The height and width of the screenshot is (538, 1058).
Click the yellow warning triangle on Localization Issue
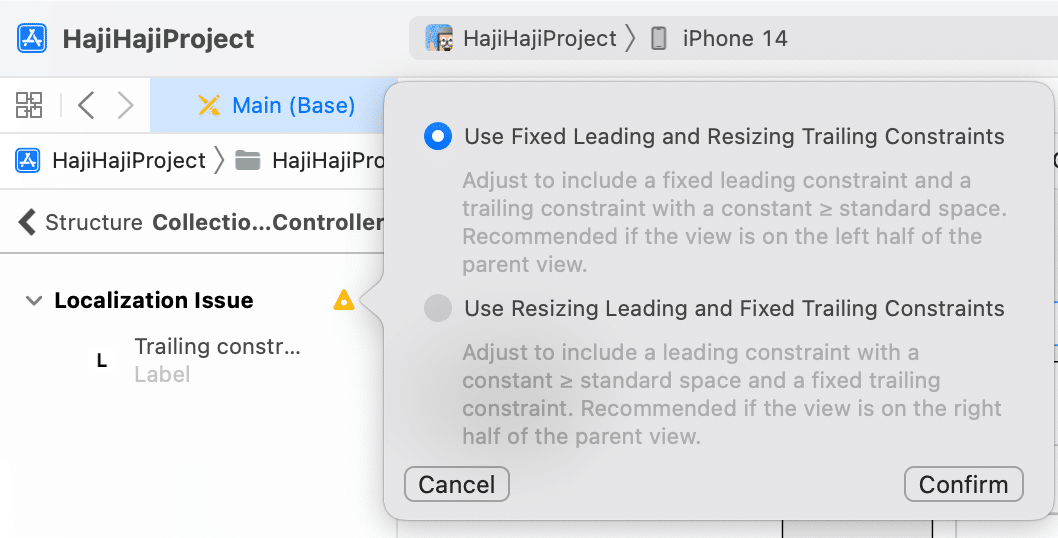point(344,300)
